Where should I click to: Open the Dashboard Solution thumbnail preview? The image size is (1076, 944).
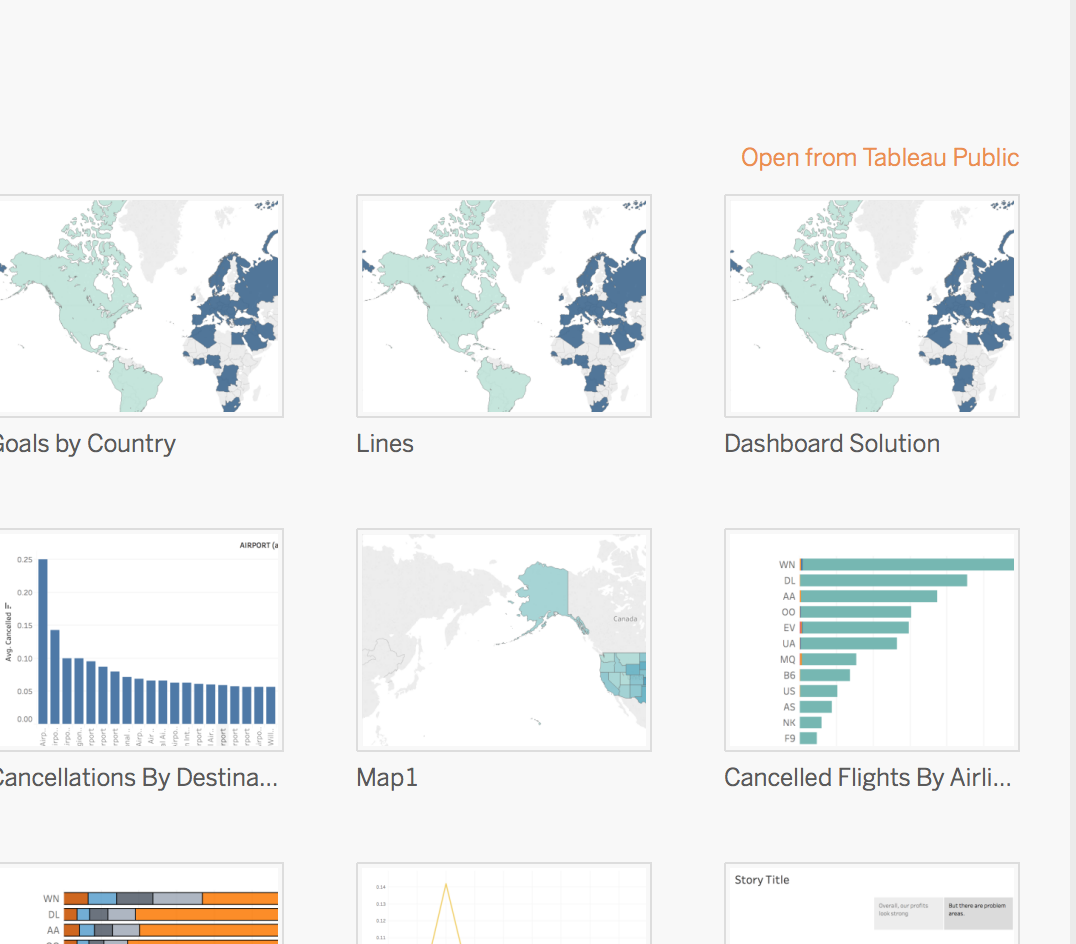871,306
